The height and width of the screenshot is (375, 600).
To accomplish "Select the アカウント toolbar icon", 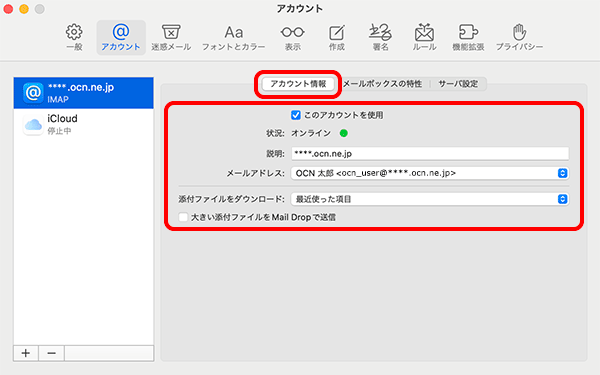I will click(121, 38).
